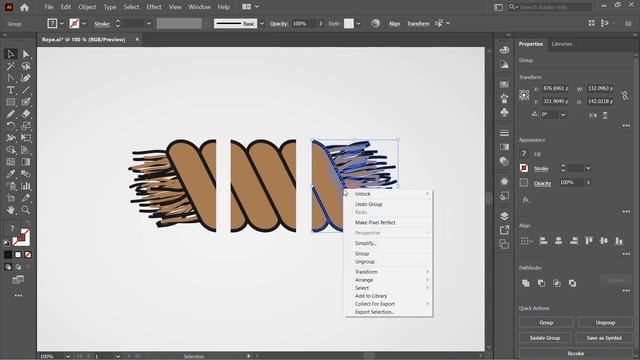Select the Artboard tool
Image resolution: width=640 pixels, height=360 pixels.
(11, 198)
